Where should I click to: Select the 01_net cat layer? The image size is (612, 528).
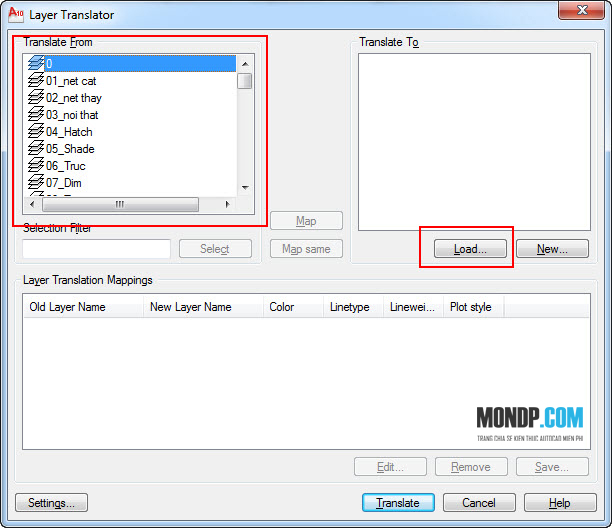[x=71, y=81]
